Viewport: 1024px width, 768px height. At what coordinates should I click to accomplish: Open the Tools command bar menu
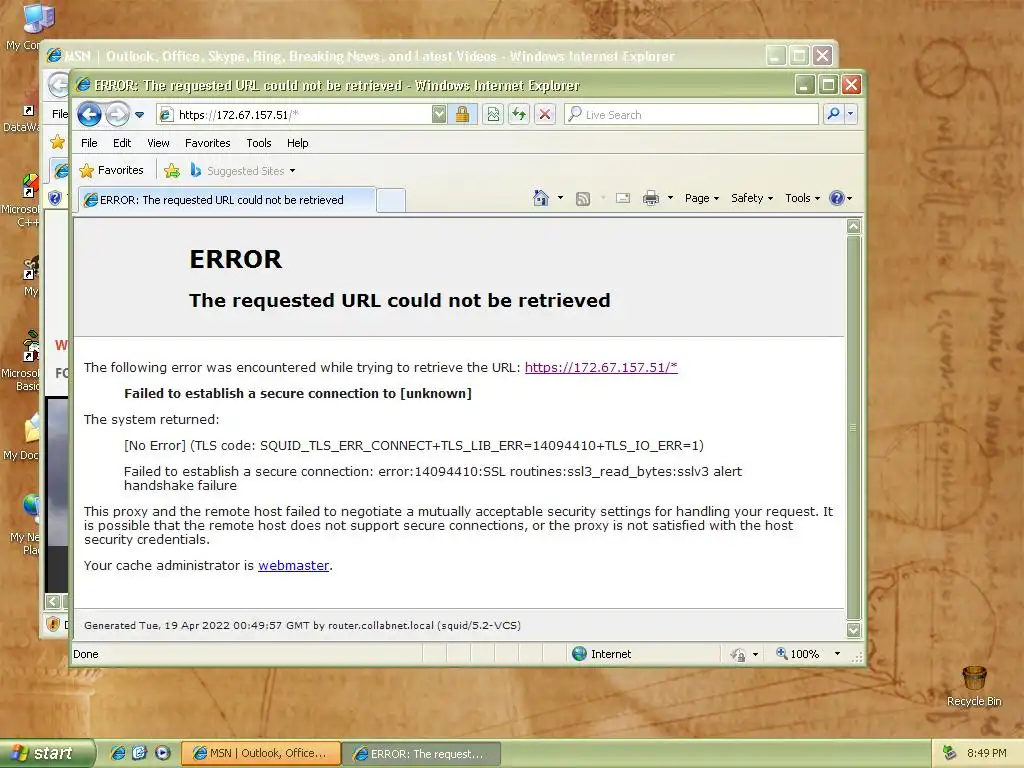click(802, 198)
